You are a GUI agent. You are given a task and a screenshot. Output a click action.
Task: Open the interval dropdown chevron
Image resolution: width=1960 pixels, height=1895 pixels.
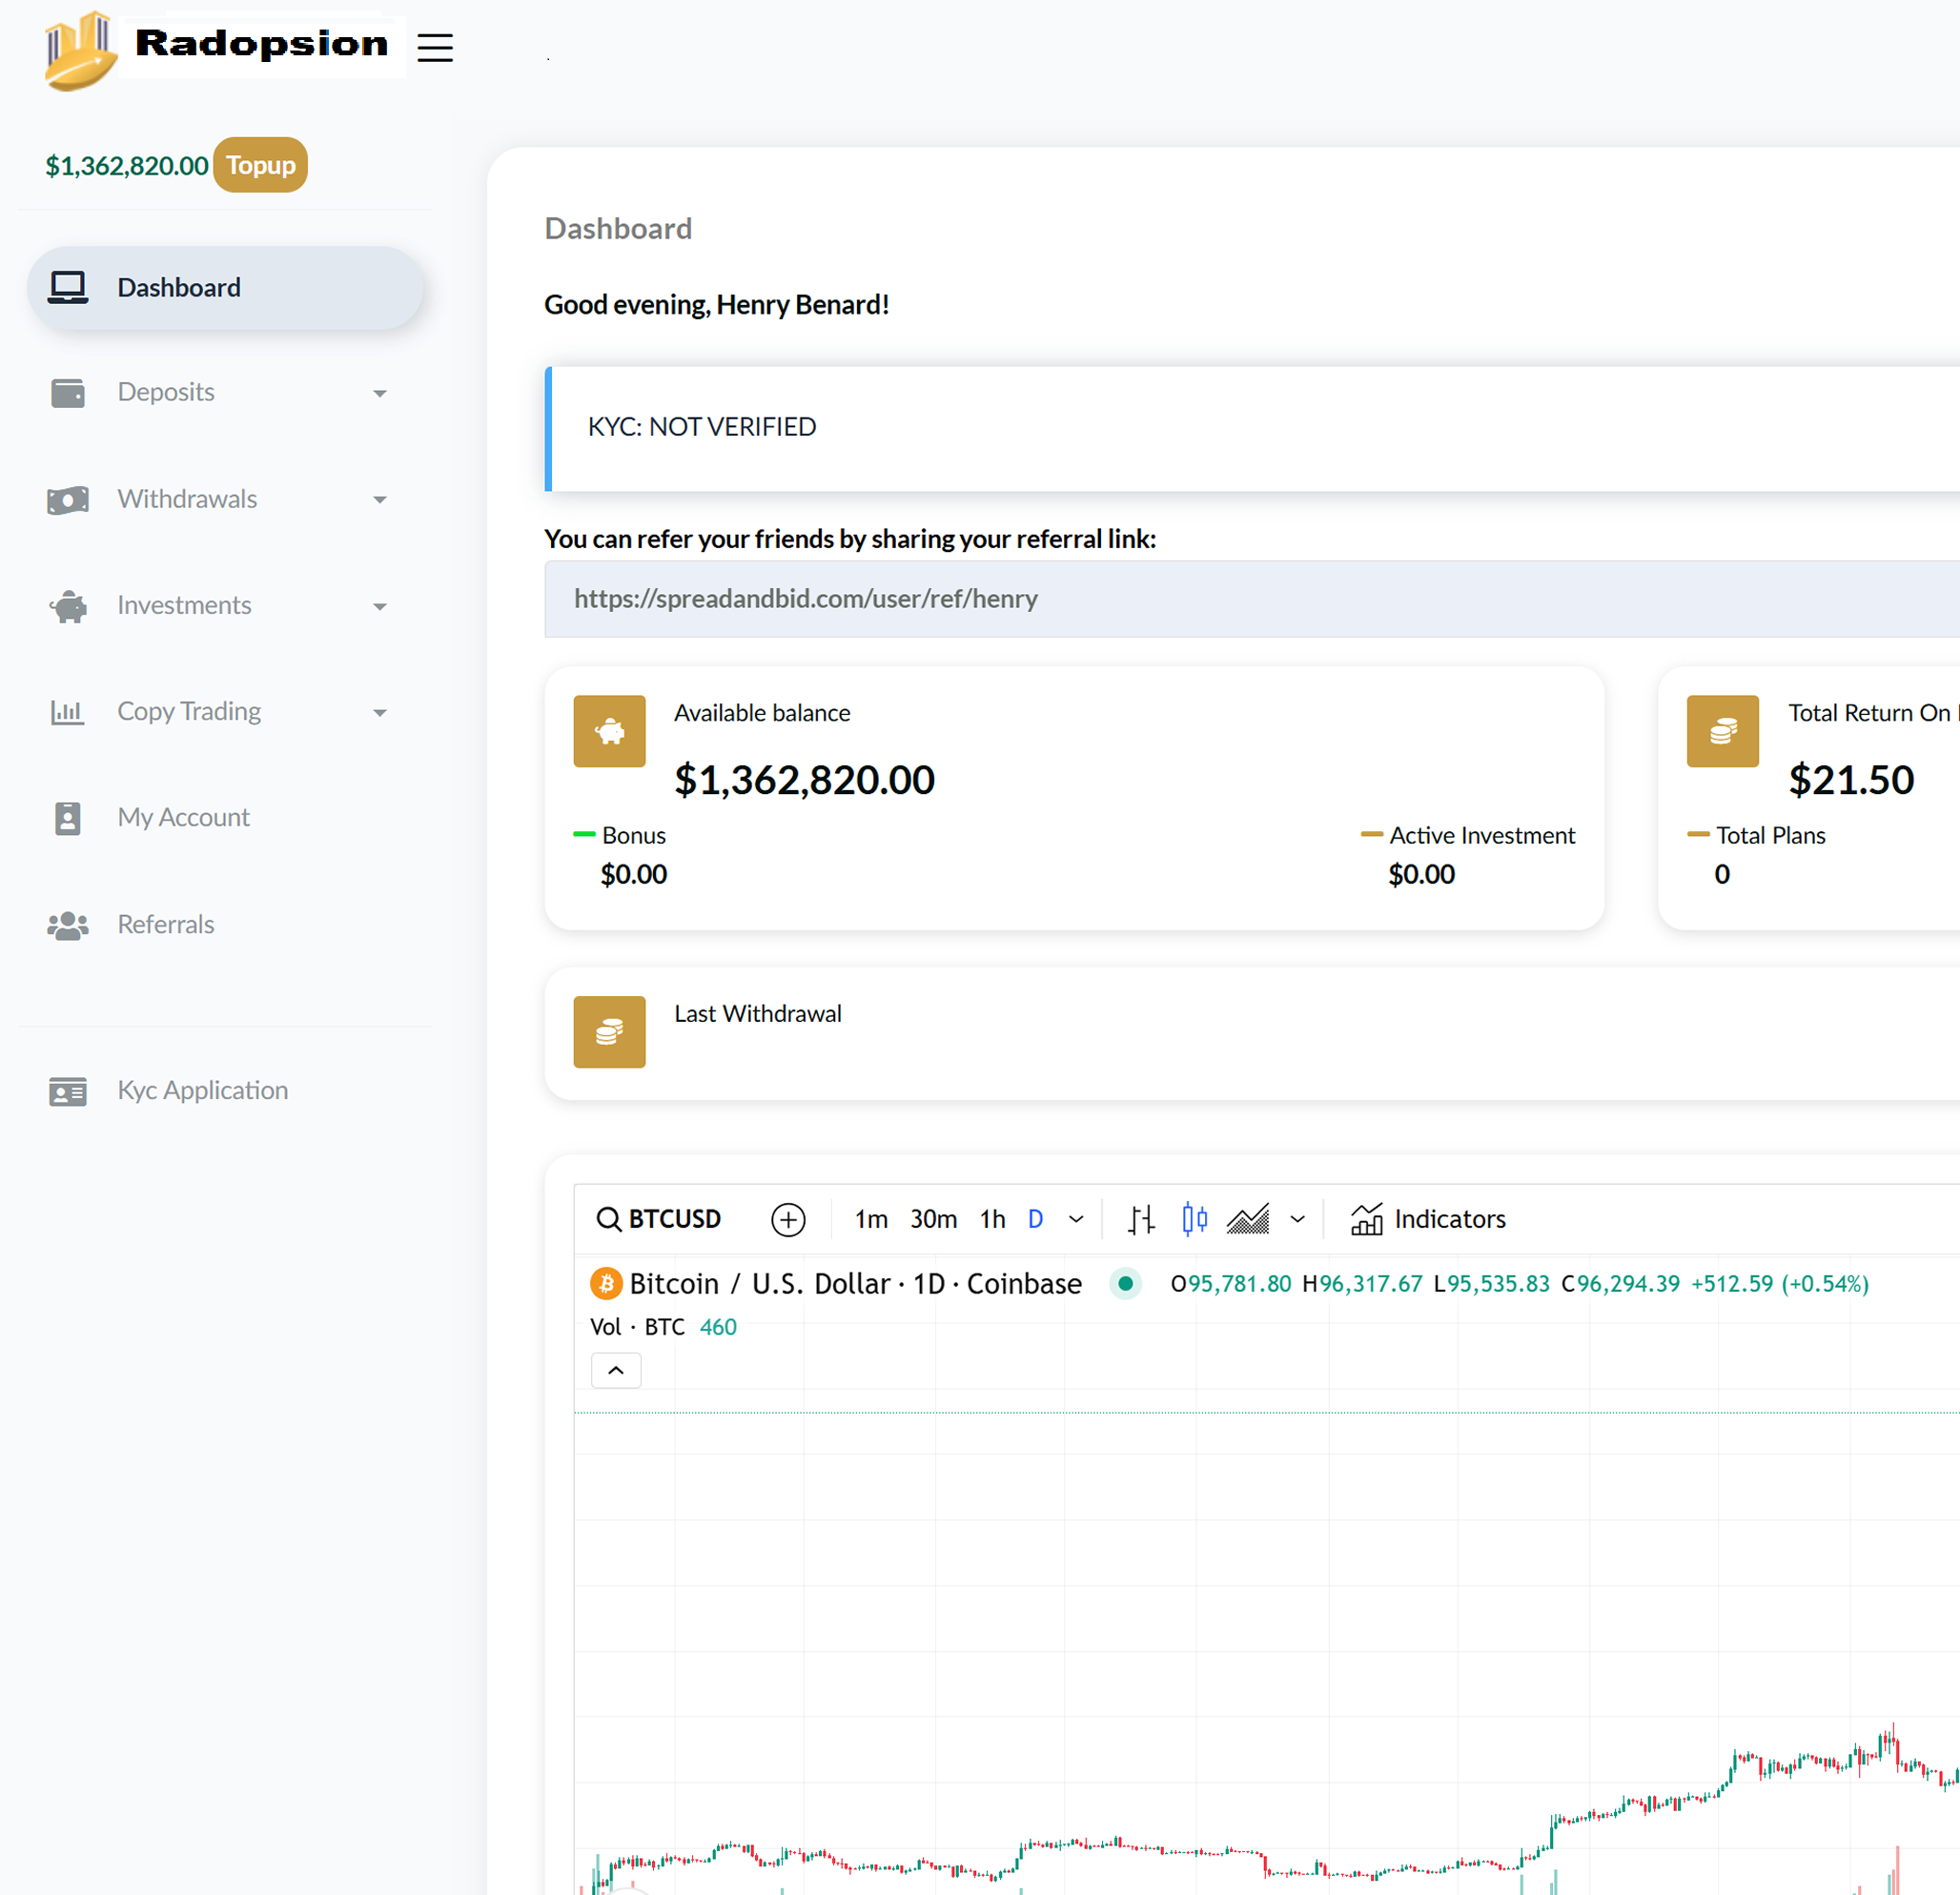(1076, 1219)
